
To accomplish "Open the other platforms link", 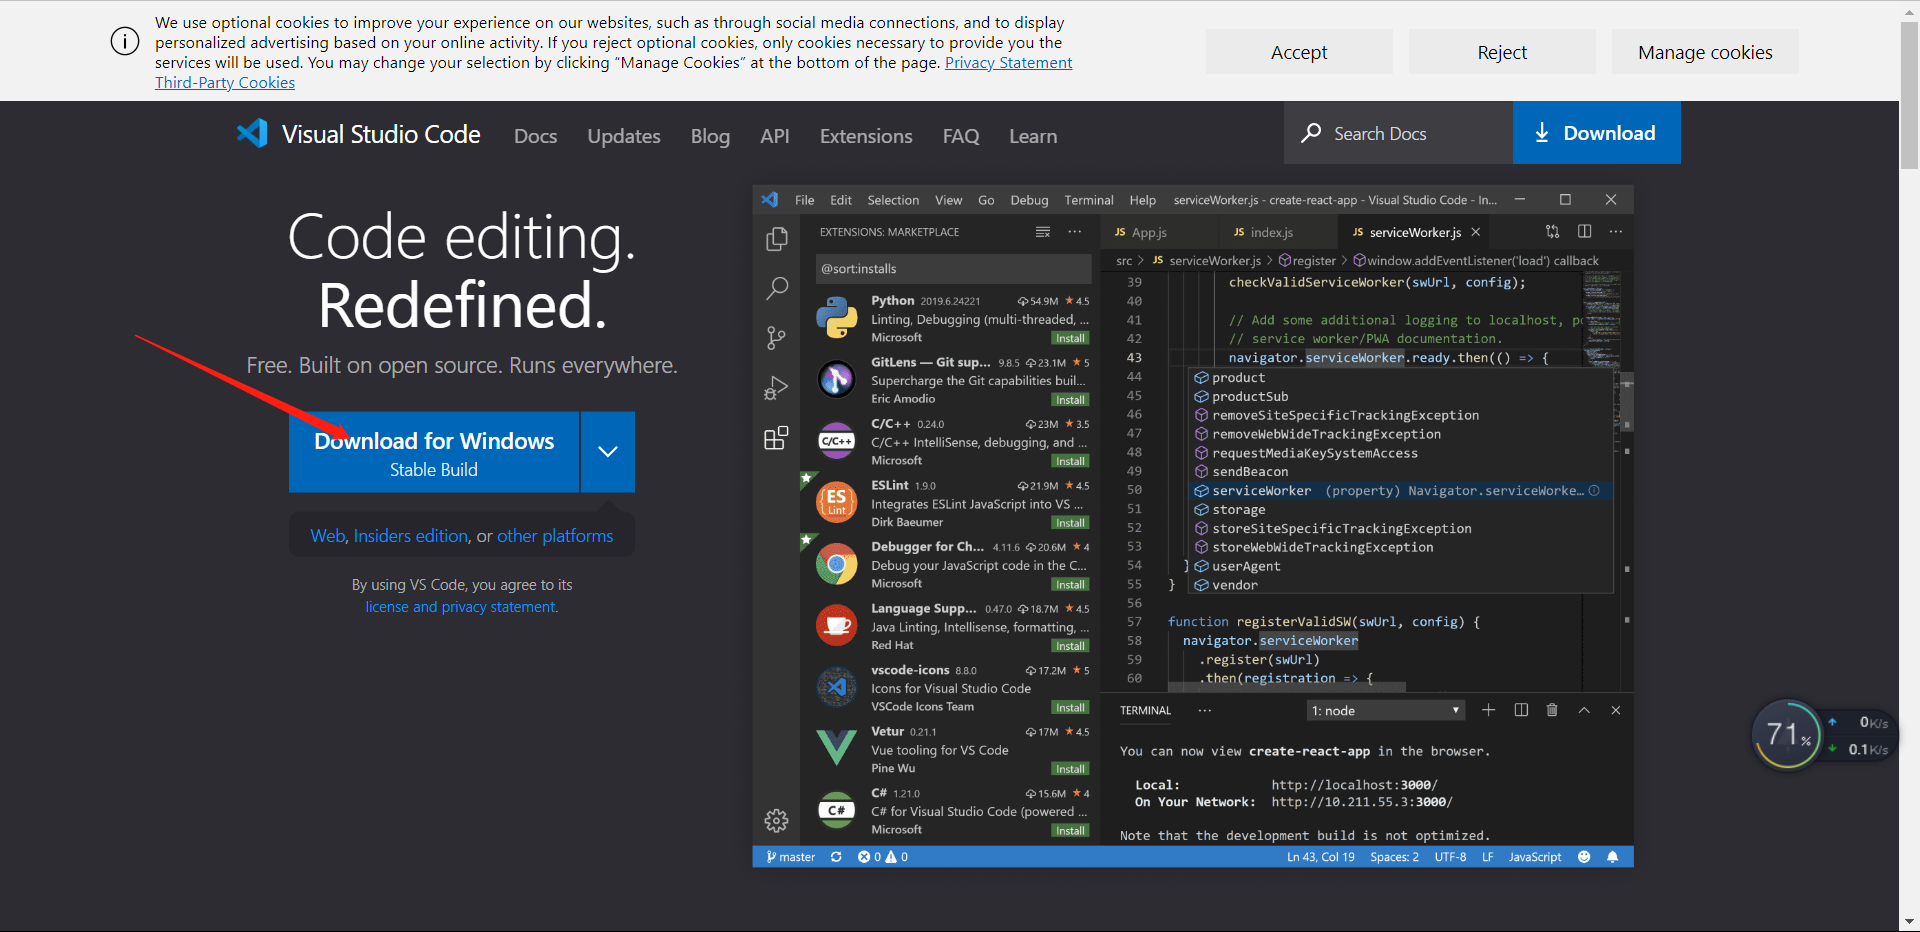I will pos(555,536).
